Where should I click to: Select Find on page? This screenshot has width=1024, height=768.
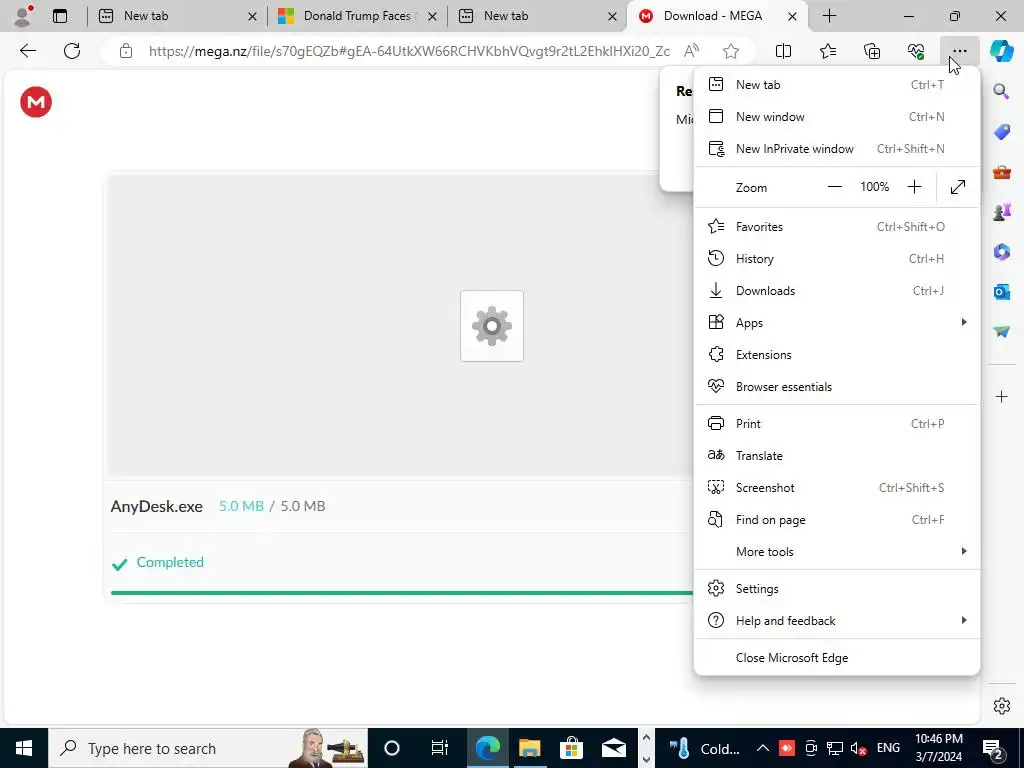tap(837, 520)
